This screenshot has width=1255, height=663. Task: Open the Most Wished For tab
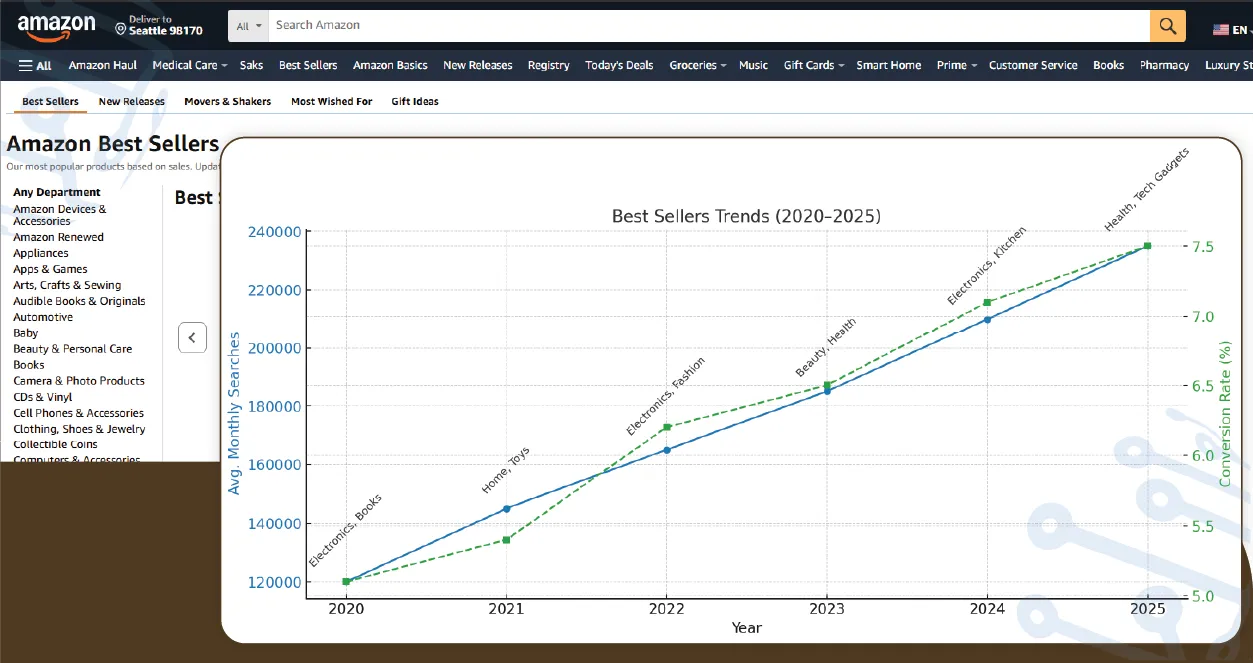coord(331,101)
